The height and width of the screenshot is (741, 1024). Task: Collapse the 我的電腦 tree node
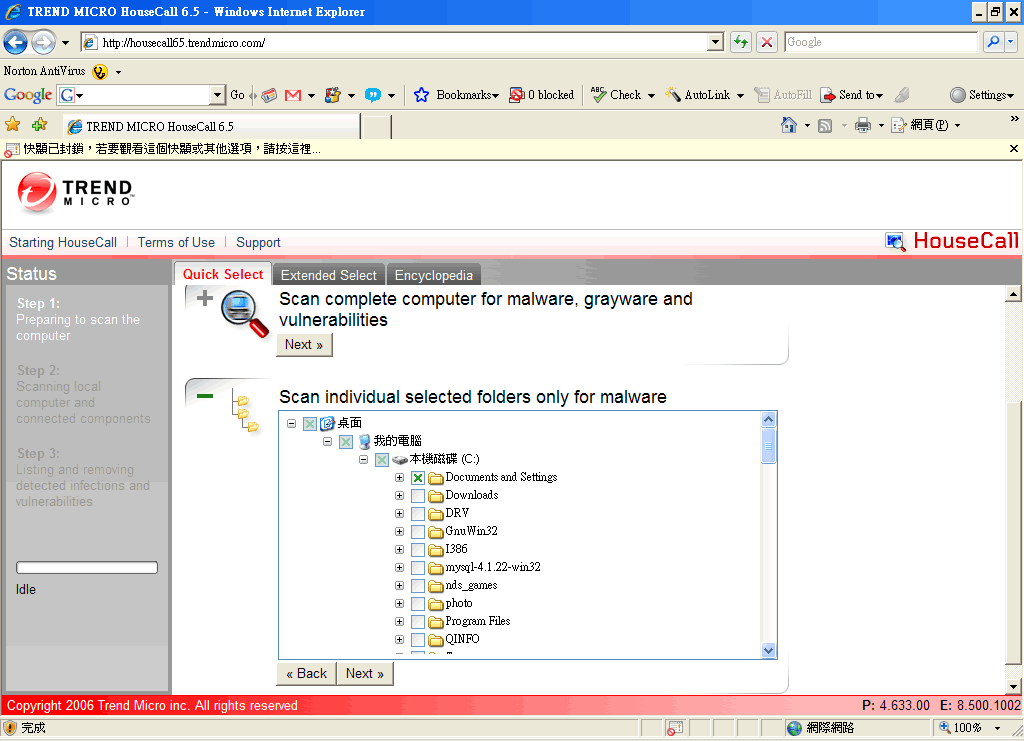327,441
